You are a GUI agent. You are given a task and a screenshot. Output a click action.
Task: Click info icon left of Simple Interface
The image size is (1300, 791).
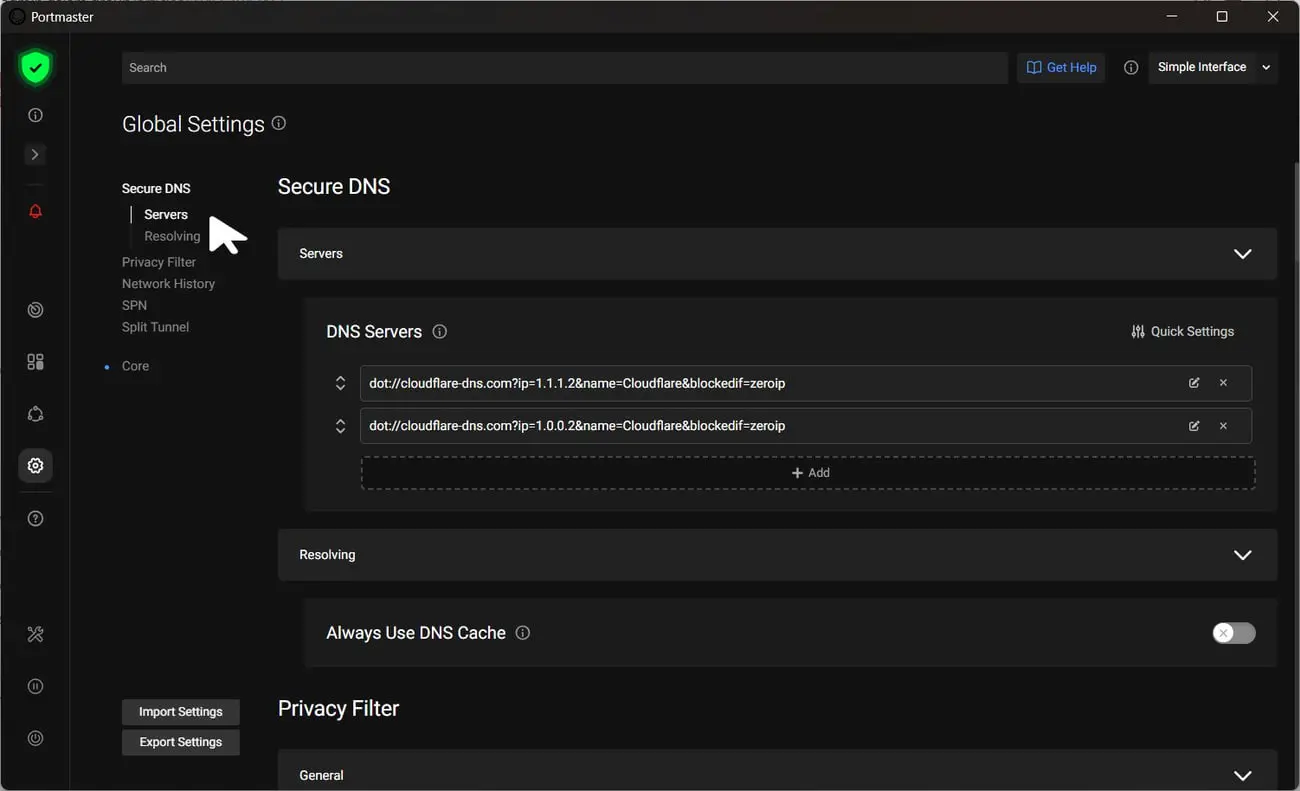click(x=1131, y=68)
